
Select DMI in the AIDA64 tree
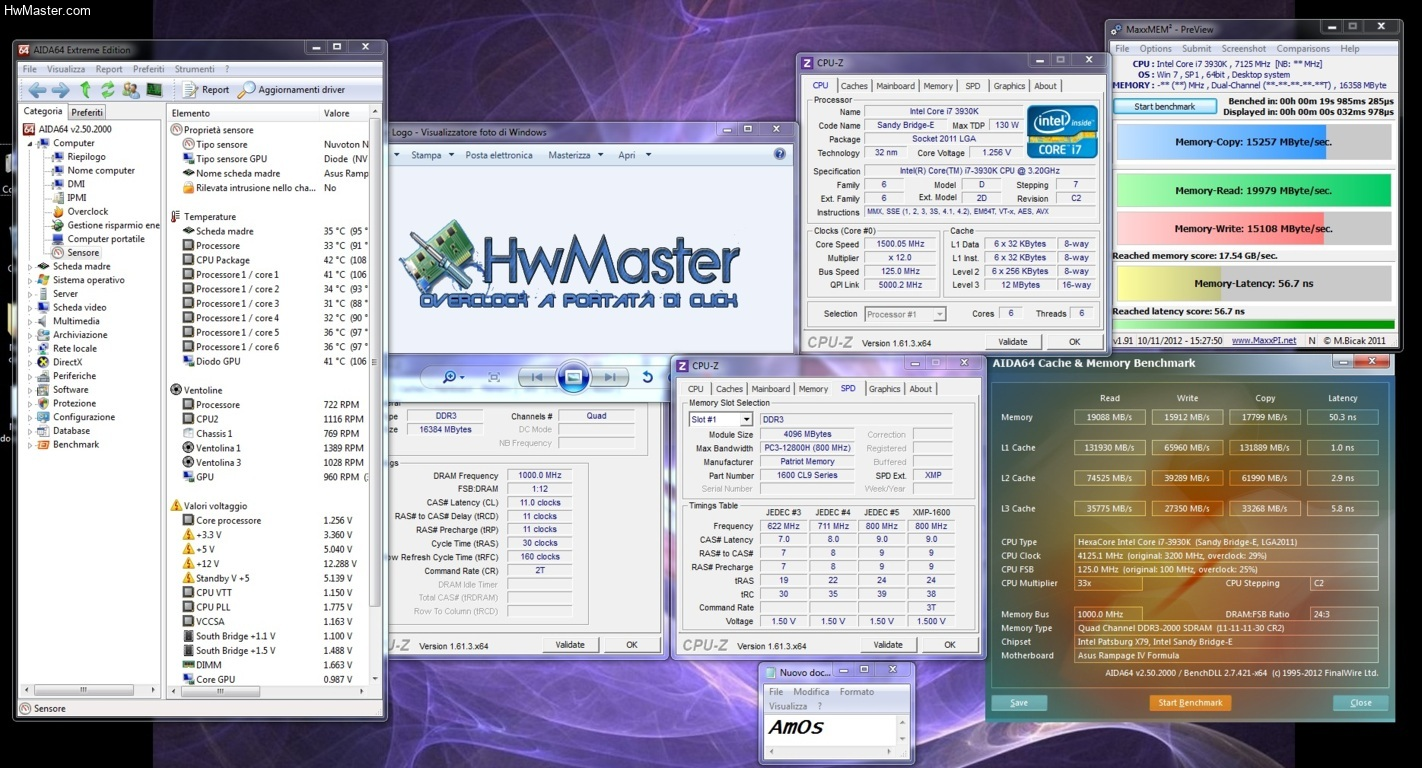[x=68, y=184]
